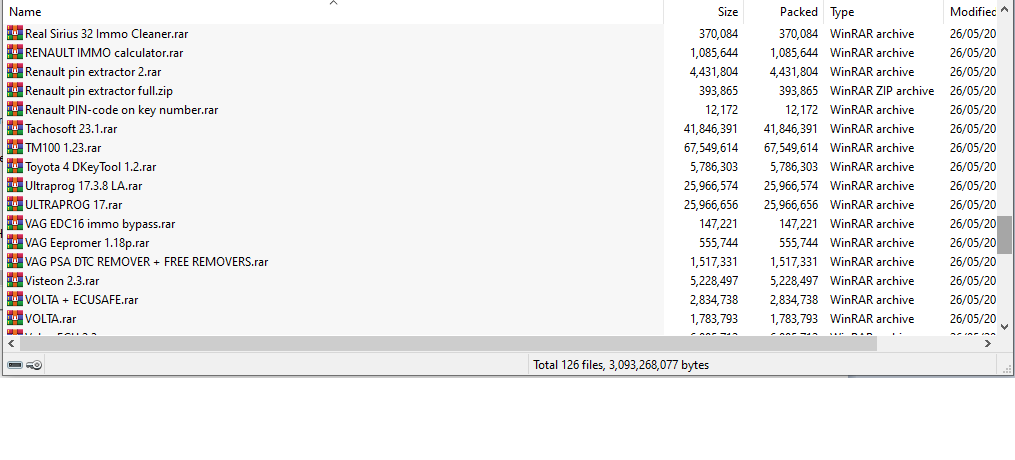Click the icon of Renault pin extractor 2.rar
Viewport: 1015px width, 460px height.
[15, 72]
